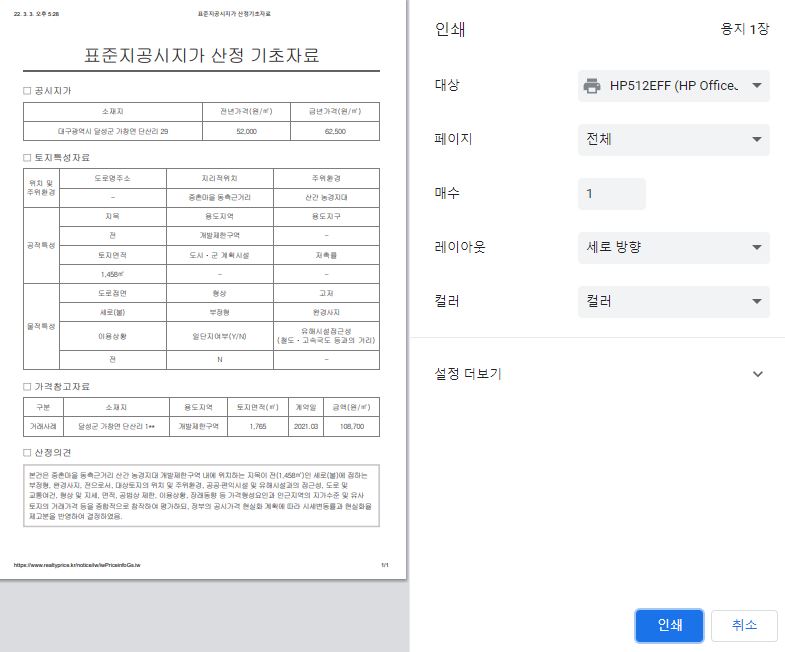The image size is (785, 652).
Task: Click the dropdown arrow of 전체 pages field
Action: [x=757, y=139]
